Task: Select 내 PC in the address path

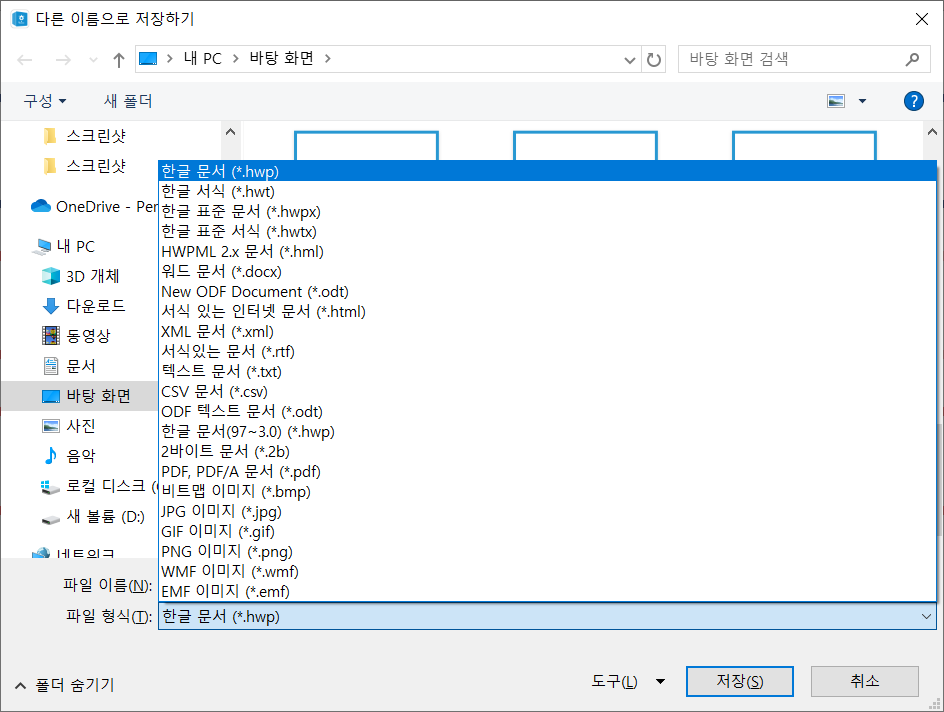Action: pos(202,58)
